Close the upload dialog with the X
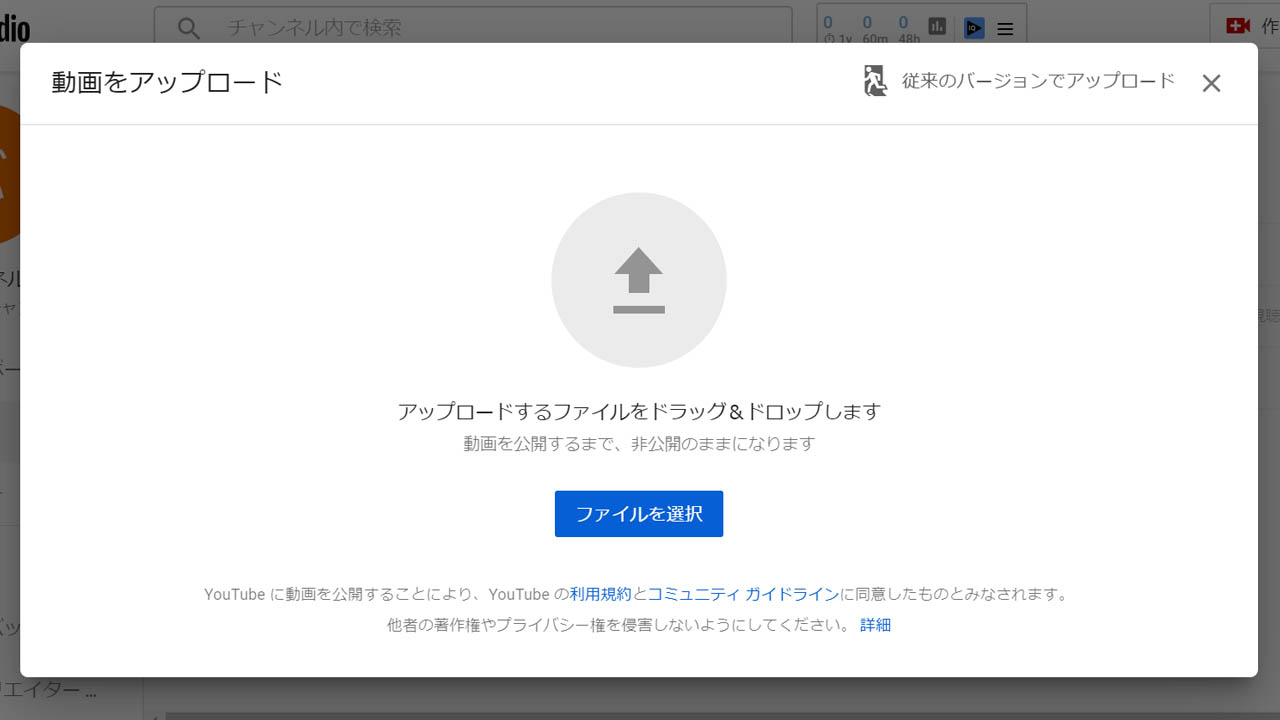1280x720 pixels. 1211,83
